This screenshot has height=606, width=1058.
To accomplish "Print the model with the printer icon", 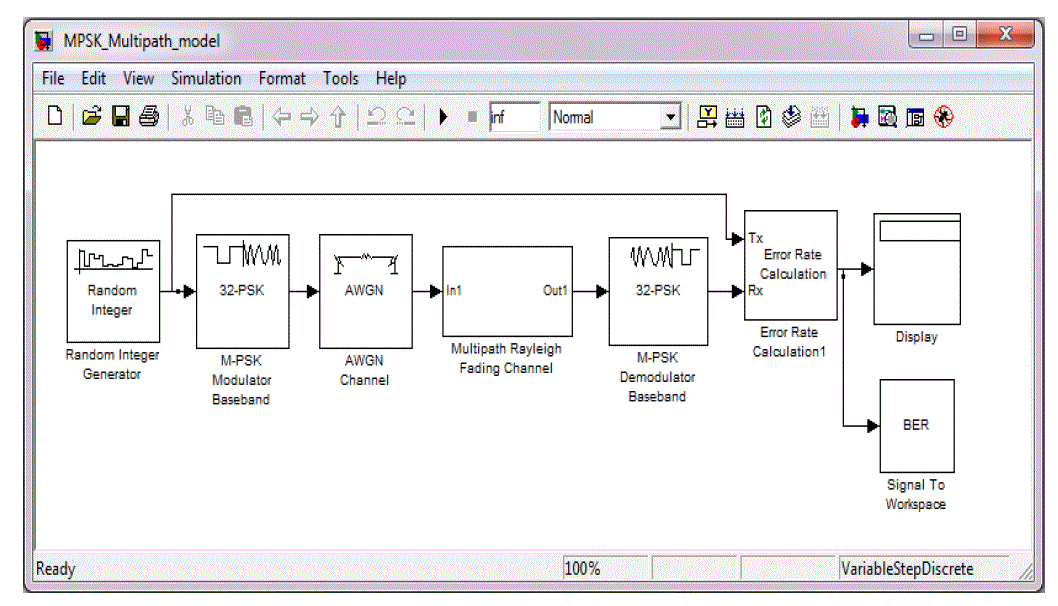I will (x=148, y=118).
